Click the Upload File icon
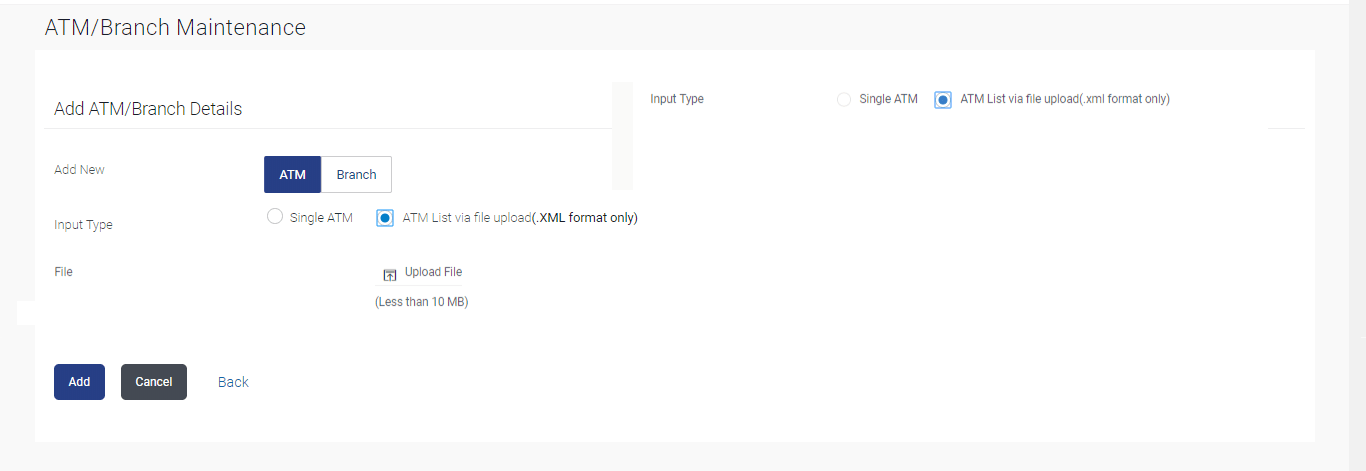The width and height of the screenshot is (1366, 471). pos(390,275)
